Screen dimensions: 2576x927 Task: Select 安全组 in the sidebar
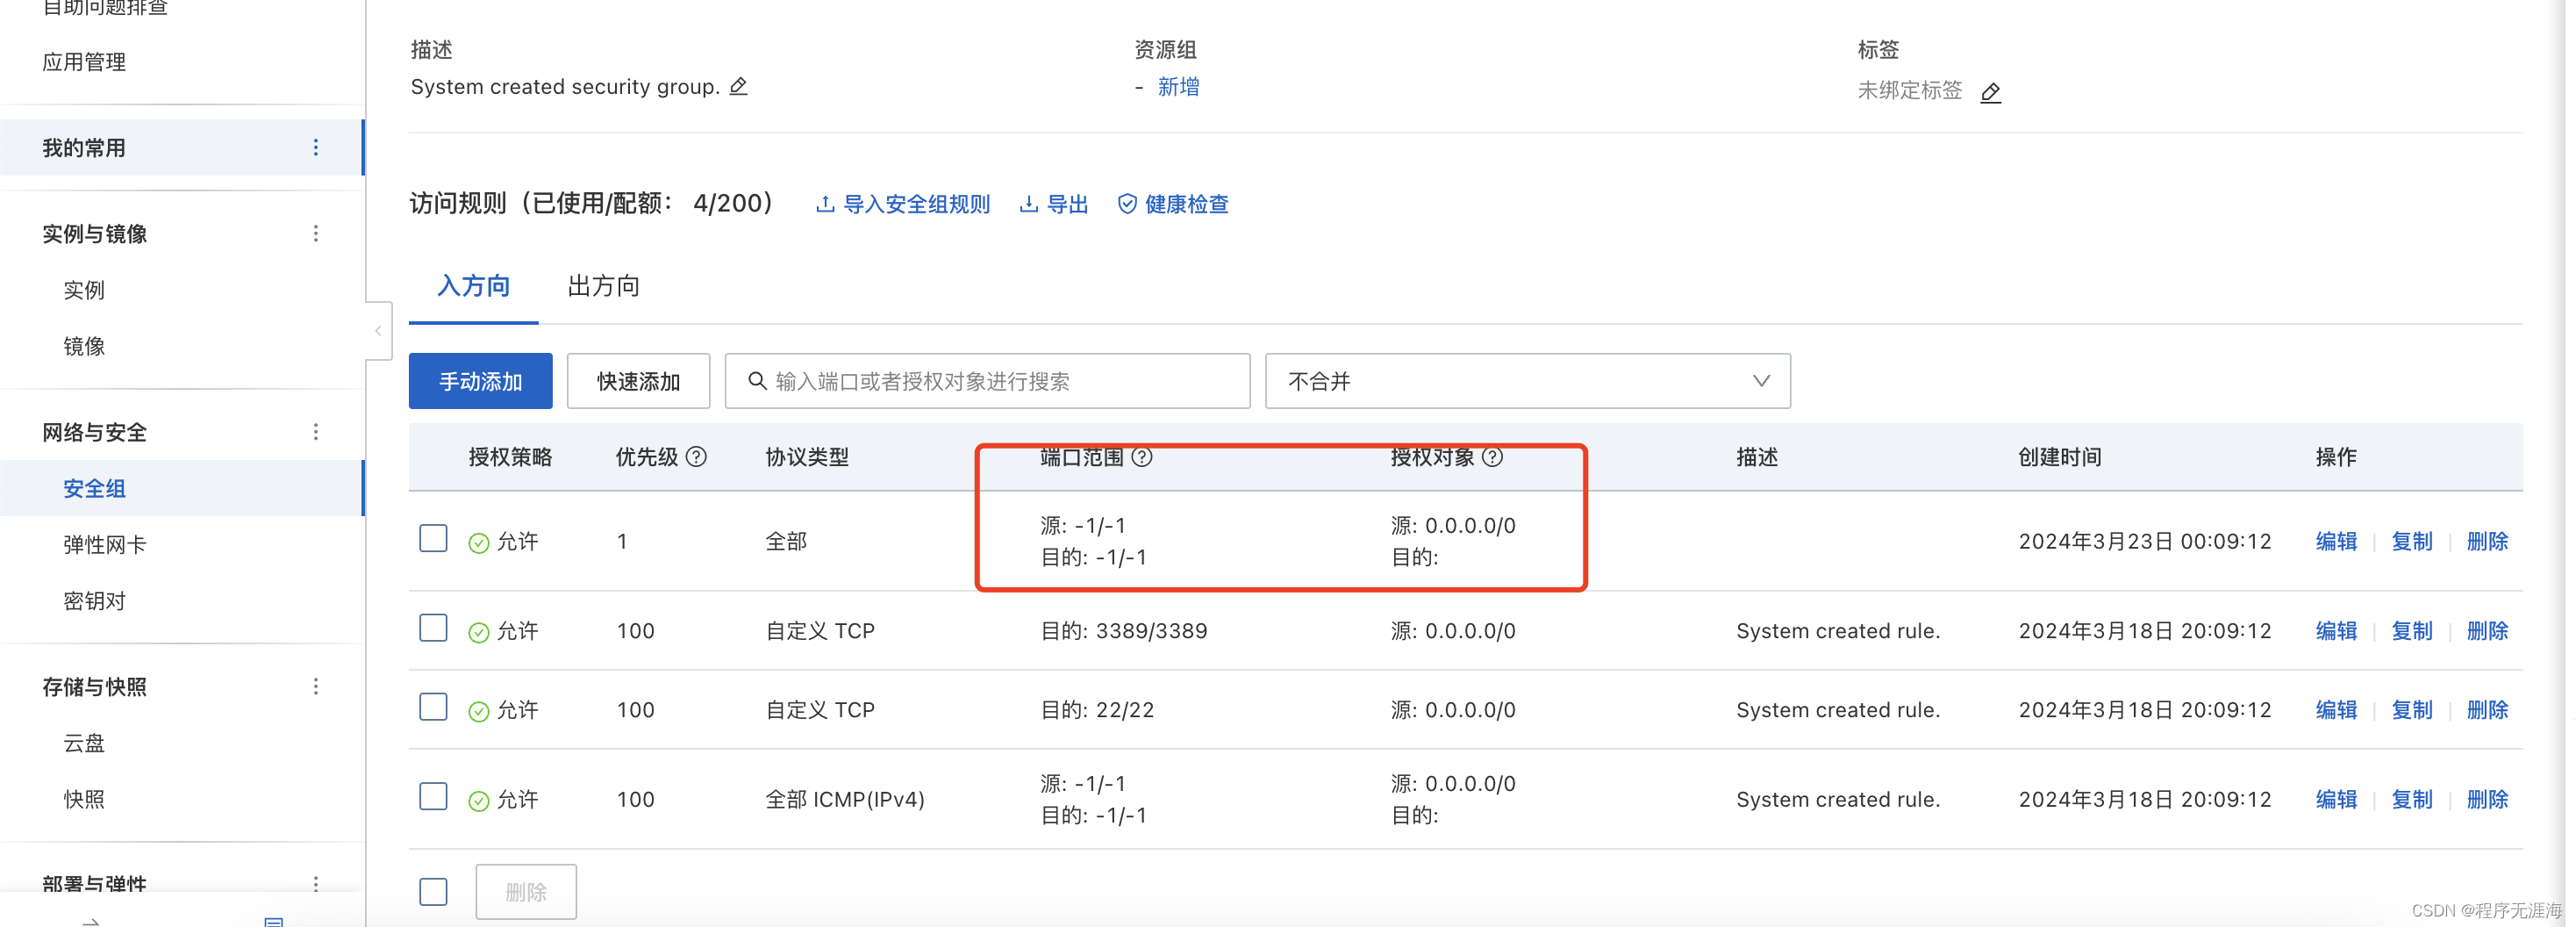pos(181,488)
